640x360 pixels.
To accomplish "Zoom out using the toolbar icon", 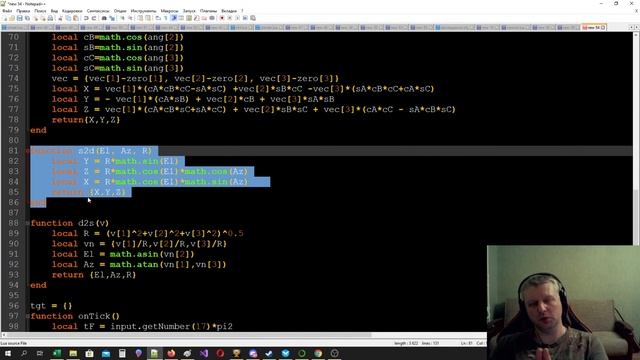I will (131, 18).
